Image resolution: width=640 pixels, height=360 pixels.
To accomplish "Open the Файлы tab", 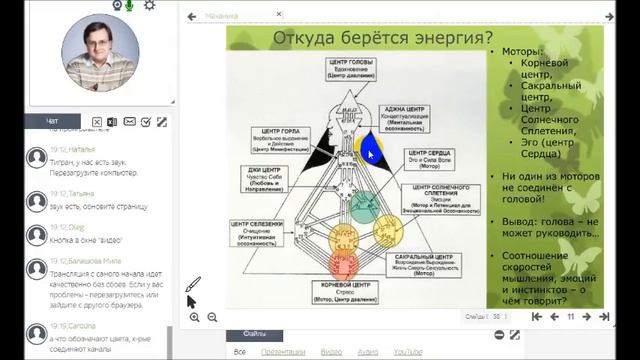I will click(x=254, y=334).
